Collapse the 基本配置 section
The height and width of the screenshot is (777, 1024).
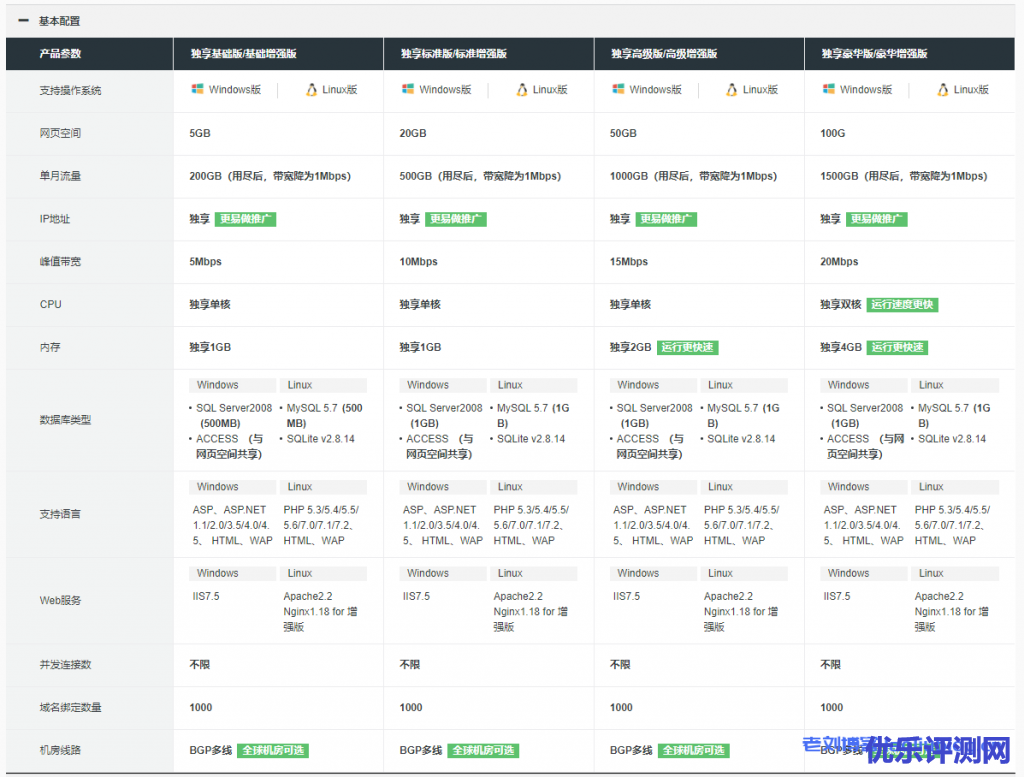pyautogui.click(x=24, y=21)
